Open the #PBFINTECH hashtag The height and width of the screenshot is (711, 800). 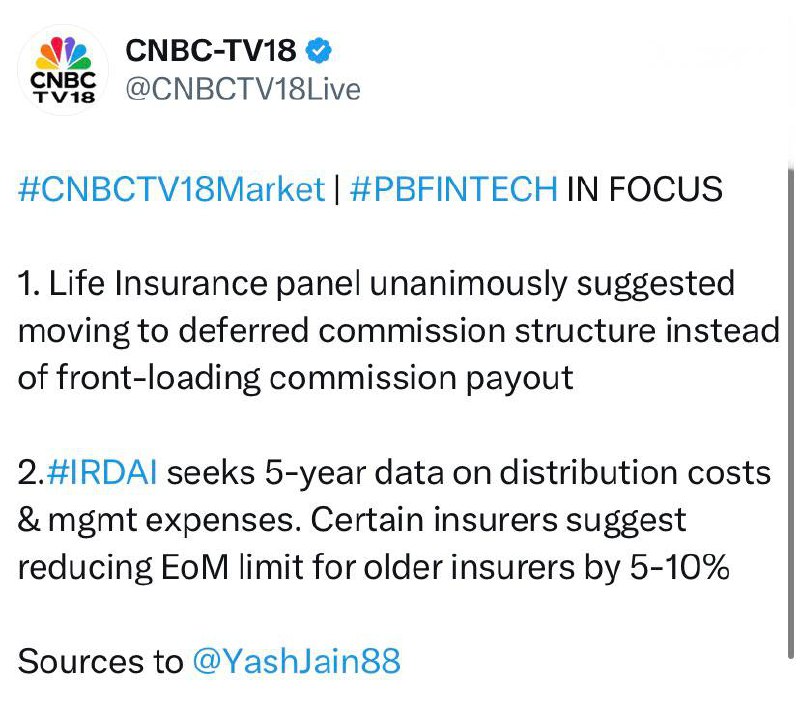(453, 188)
